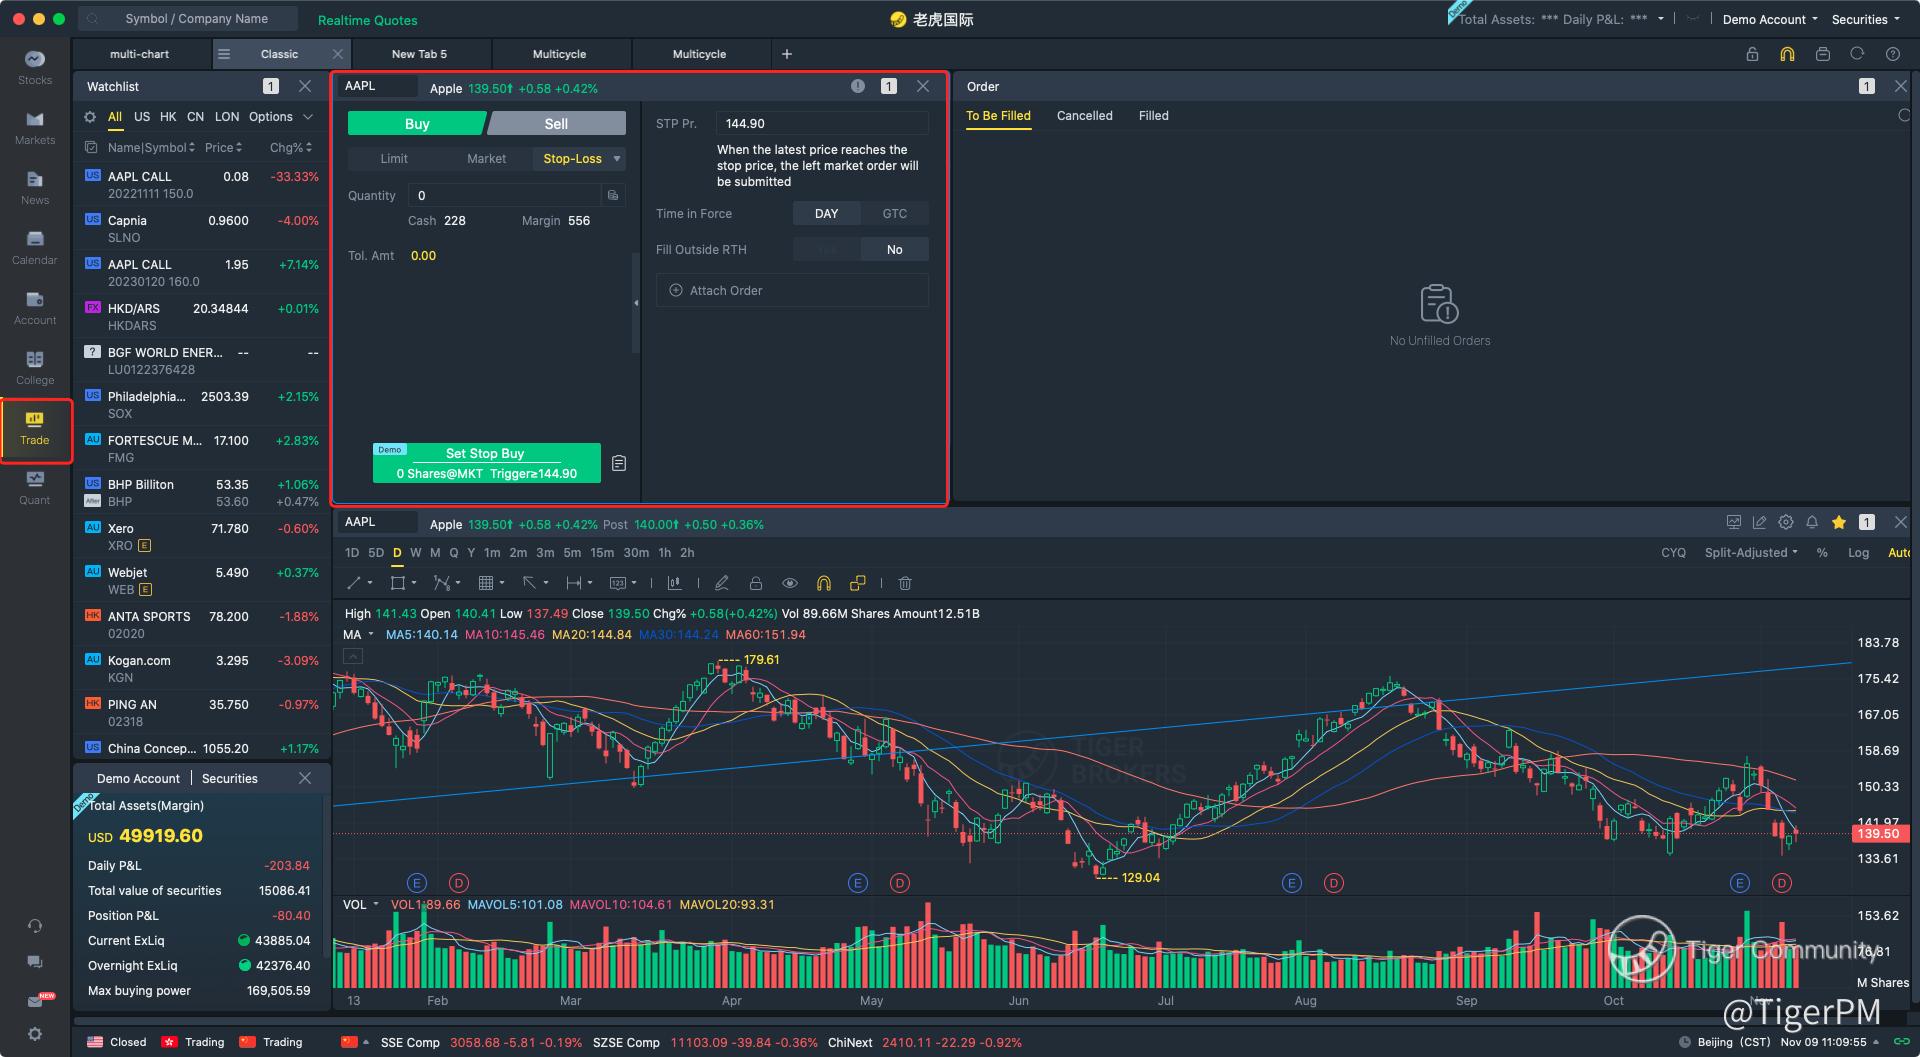Open the Split-Adjusted dropdown
1920x1057 pixels.
coord(1750,553)
